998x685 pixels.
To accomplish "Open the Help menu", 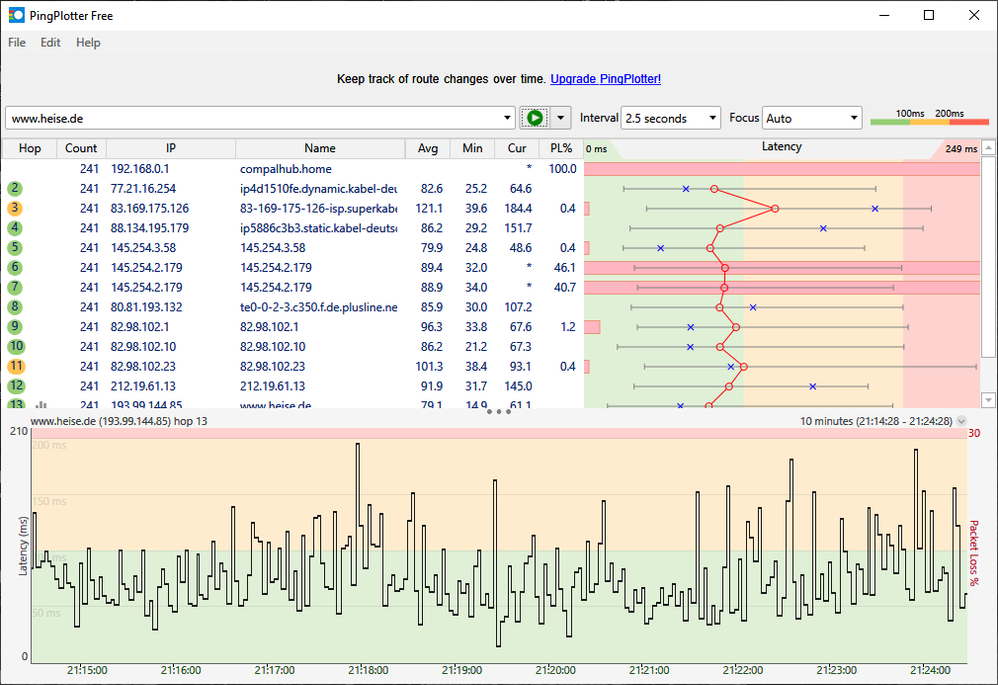I will [x=88, y=43].
